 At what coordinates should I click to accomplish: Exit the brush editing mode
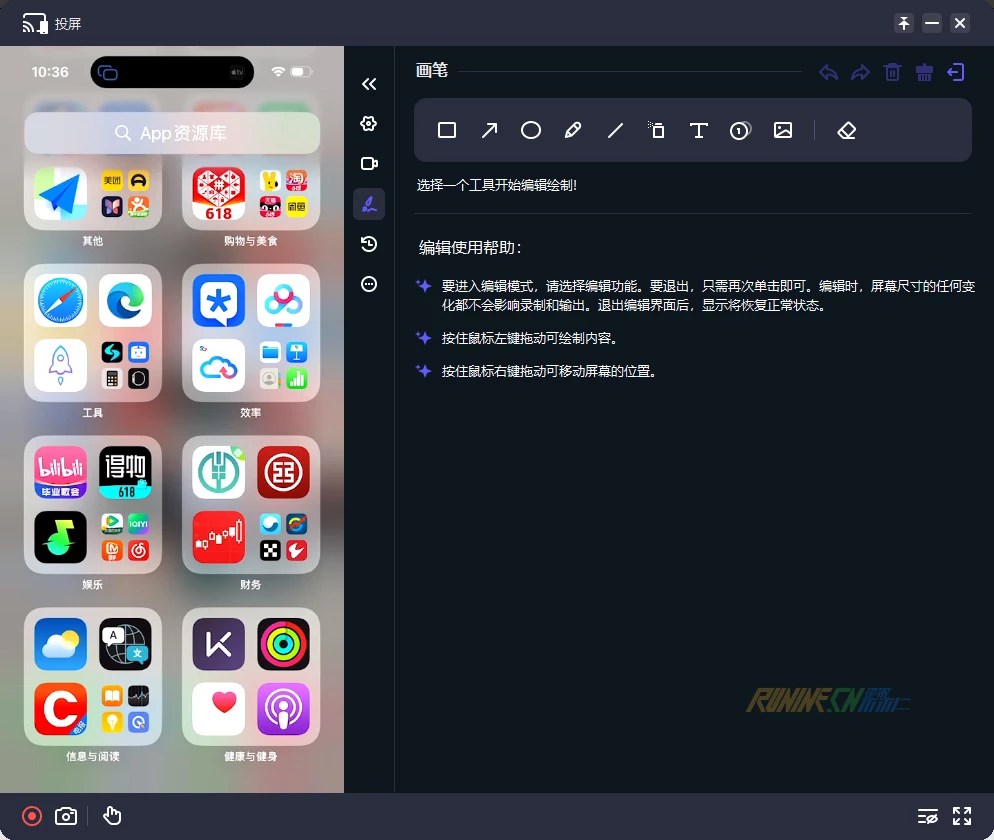pos(956,72)
